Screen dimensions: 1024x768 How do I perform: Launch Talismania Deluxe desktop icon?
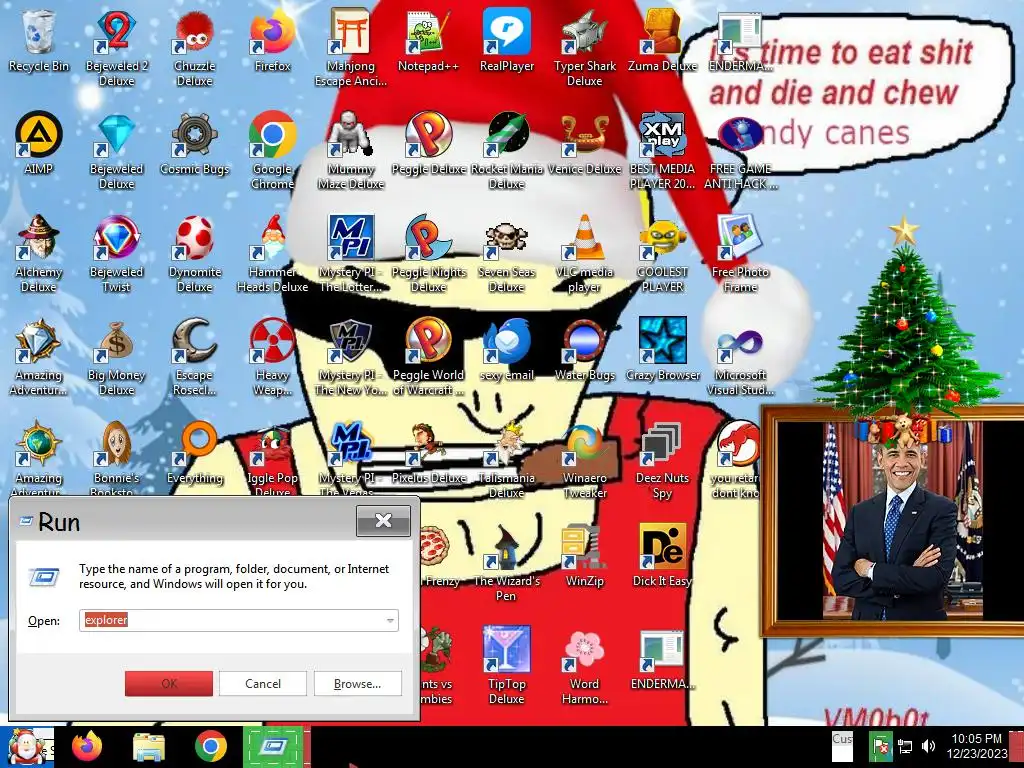coord(507,460)
